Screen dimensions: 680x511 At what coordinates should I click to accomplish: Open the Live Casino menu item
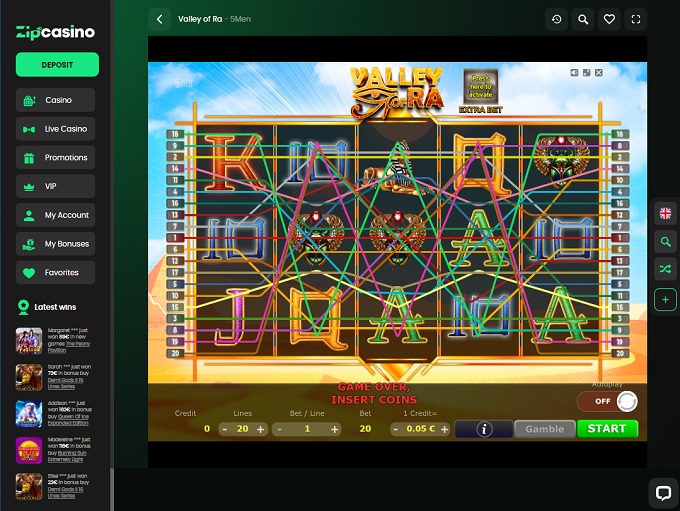[56, 129]
